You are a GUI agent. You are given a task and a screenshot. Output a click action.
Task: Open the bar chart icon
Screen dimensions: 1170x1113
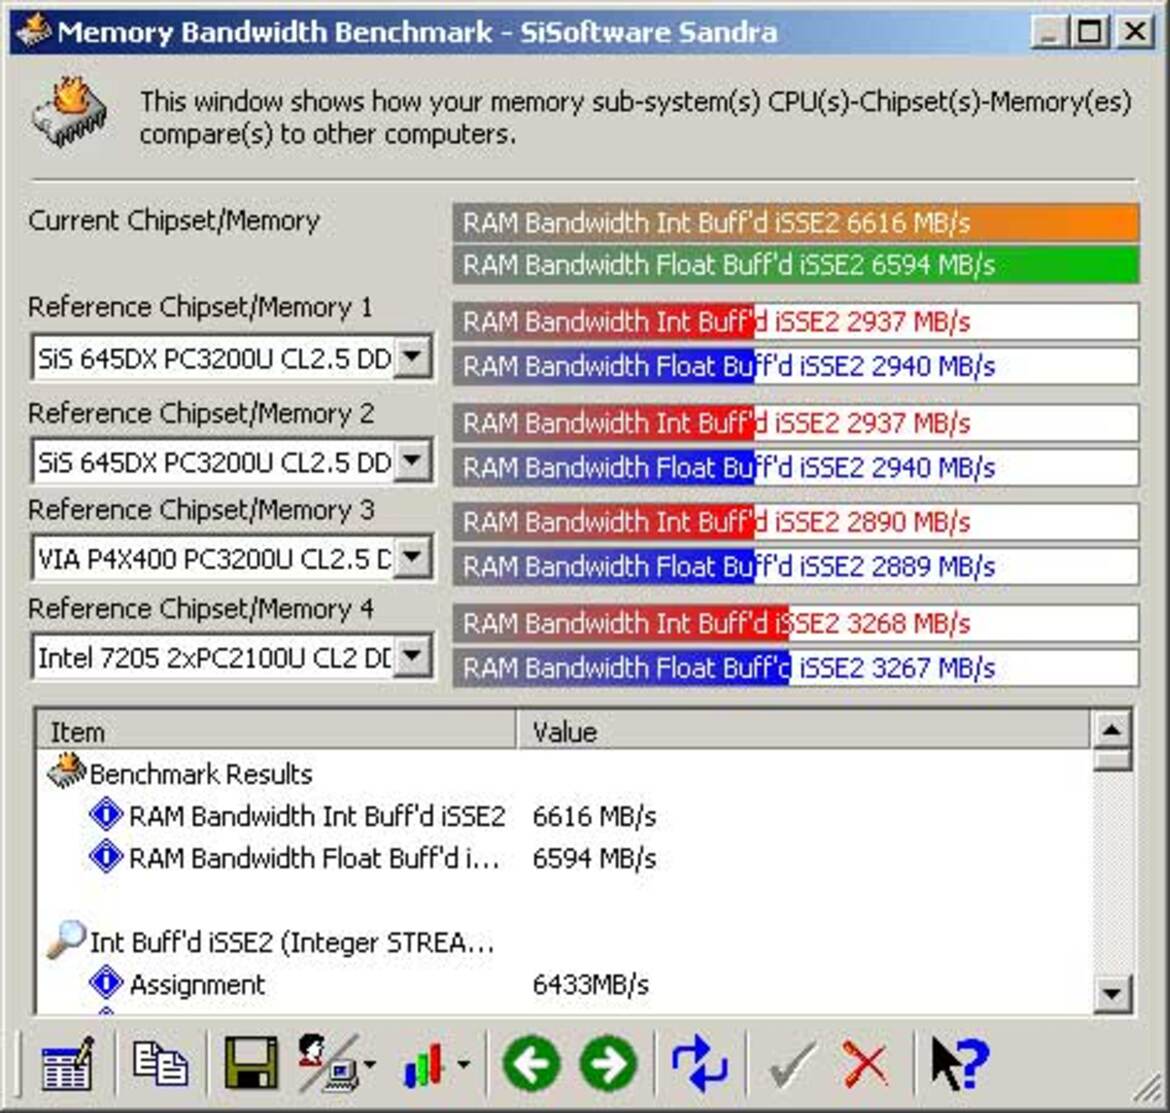click(x=422, y=1065)
